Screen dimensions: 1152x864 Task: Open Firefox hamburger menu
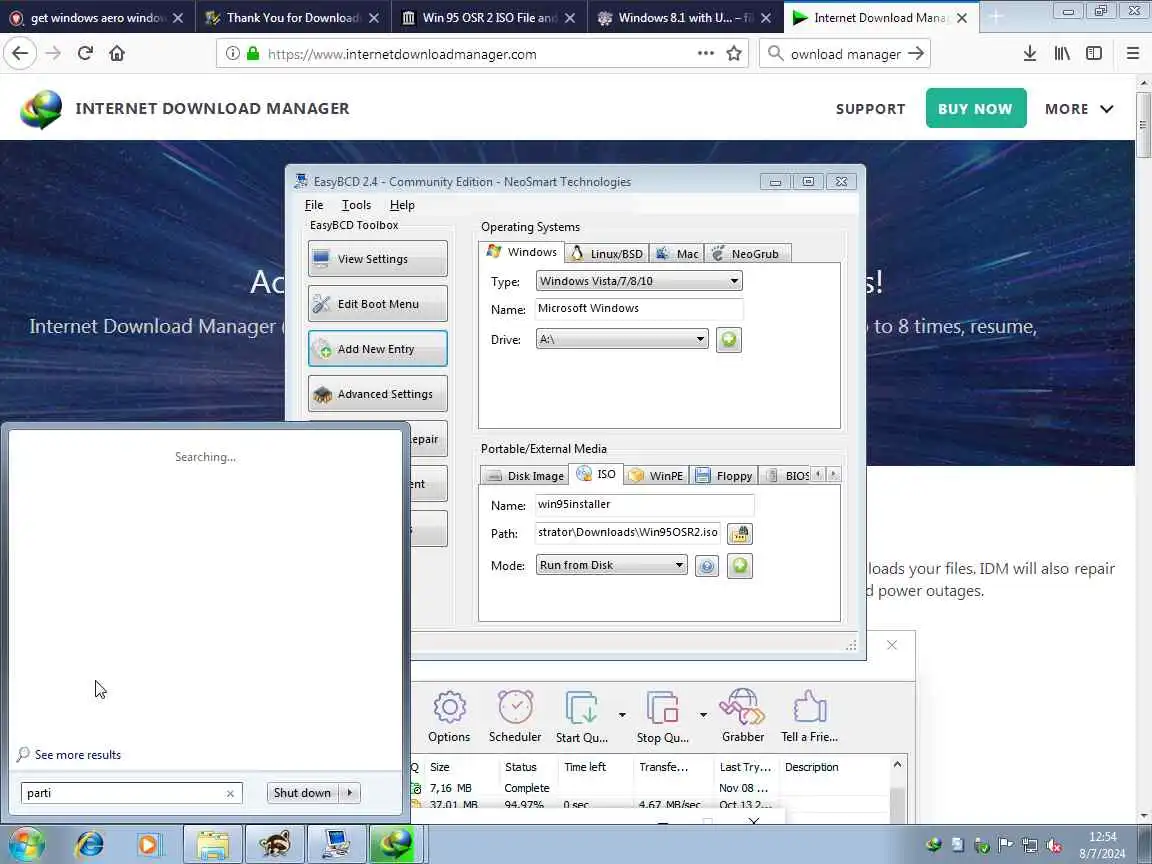tap(1133, 53)
